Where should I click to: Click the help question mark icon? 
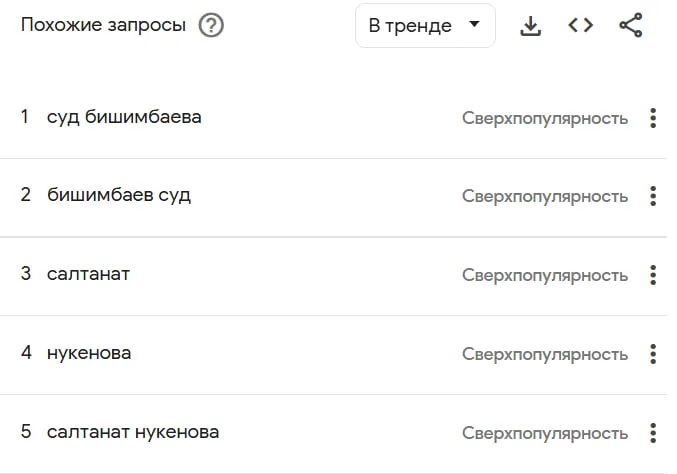[211, 26]
